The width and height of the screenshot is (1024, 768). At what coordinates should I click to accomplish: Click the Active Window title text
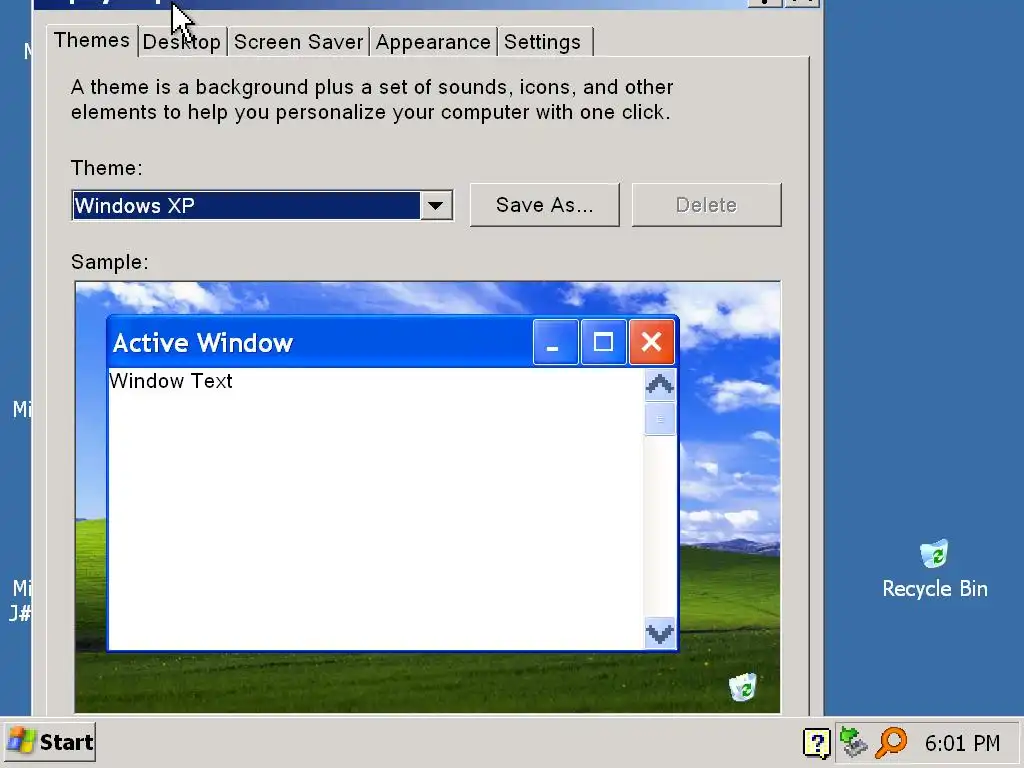tap(203, 343)
